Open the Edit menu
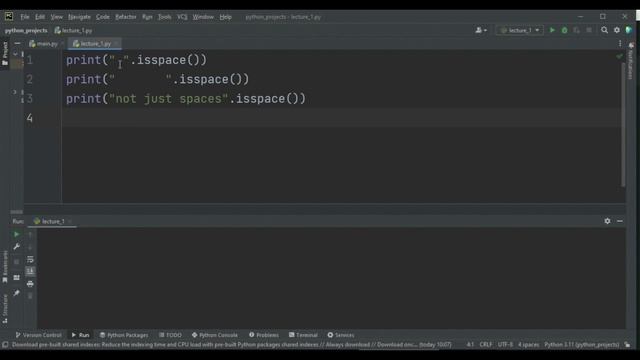Viewport: 640px width, 360px height. coord(40,17)
